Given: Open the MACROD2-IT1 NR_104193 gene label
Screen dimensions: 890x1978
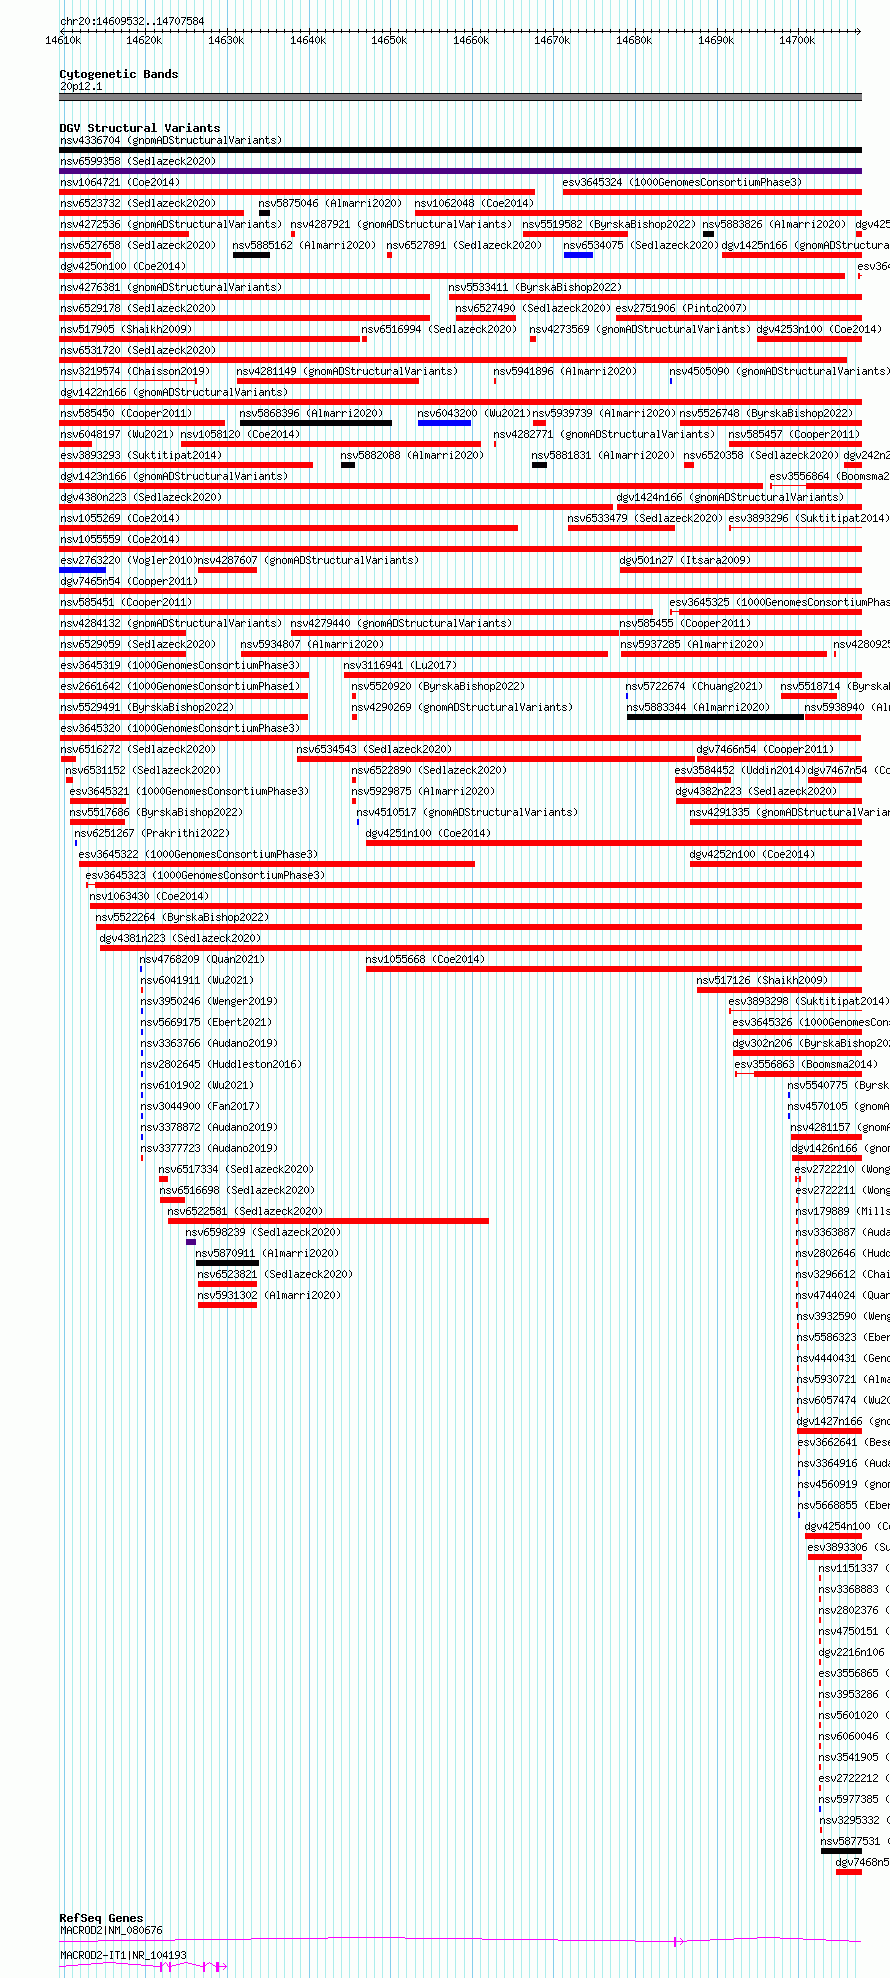Looking at the screenshot, I should pos(123,1955).
